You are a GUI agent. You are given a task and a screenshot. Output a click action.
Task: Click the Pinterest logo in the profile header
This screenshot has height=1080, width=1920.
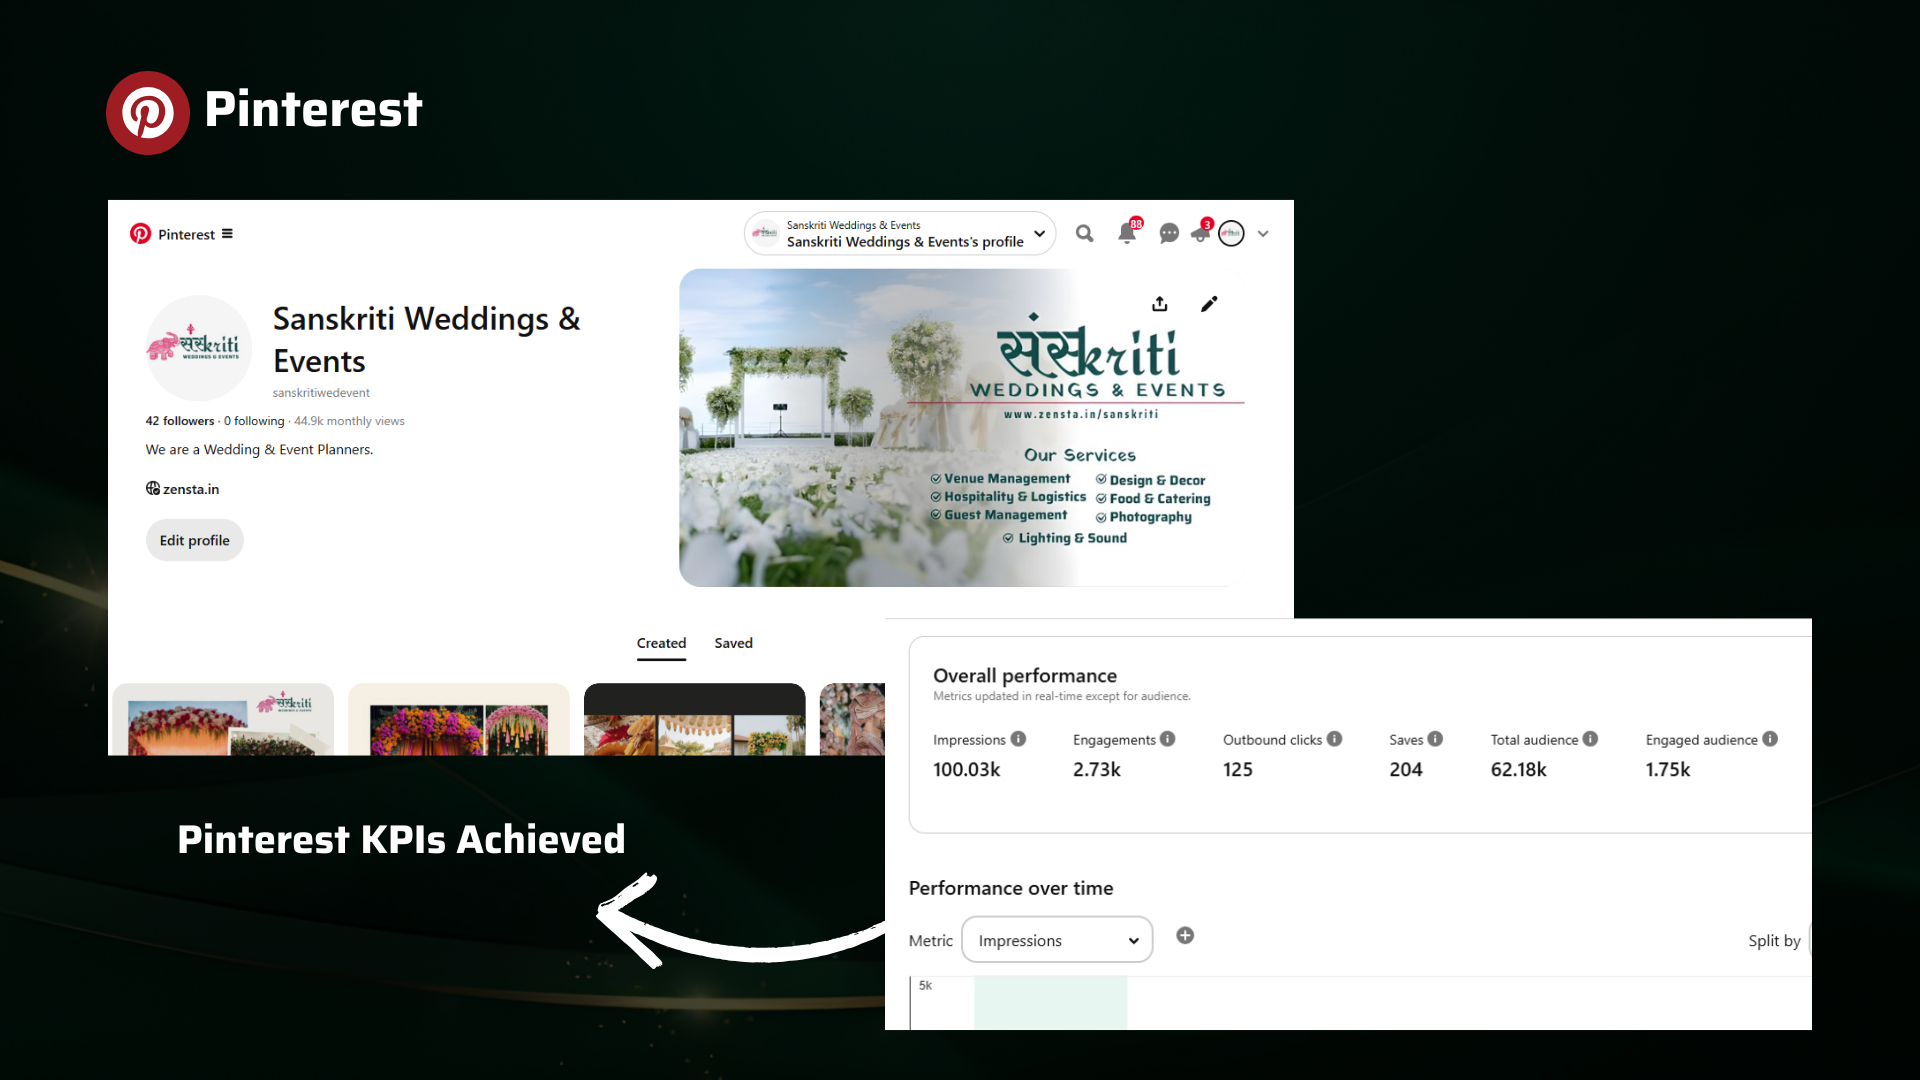pyautogui.click(x=140, y=234)
